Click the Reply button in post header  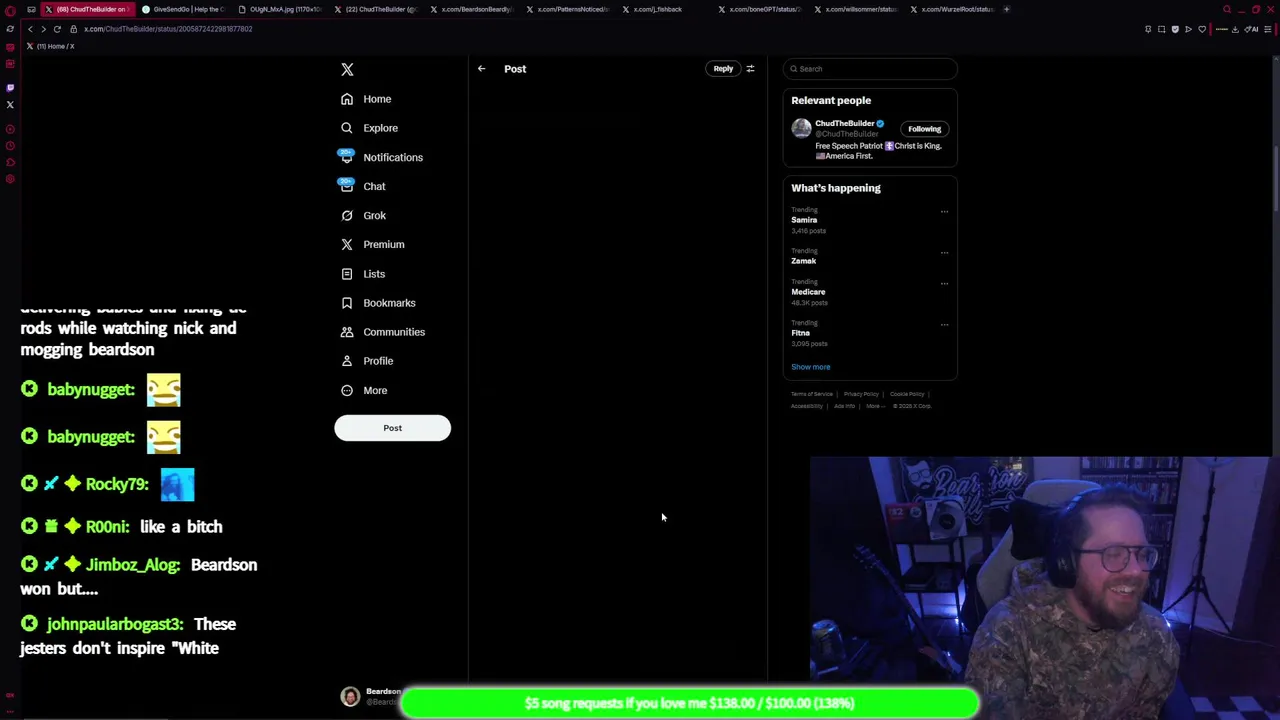723,69
